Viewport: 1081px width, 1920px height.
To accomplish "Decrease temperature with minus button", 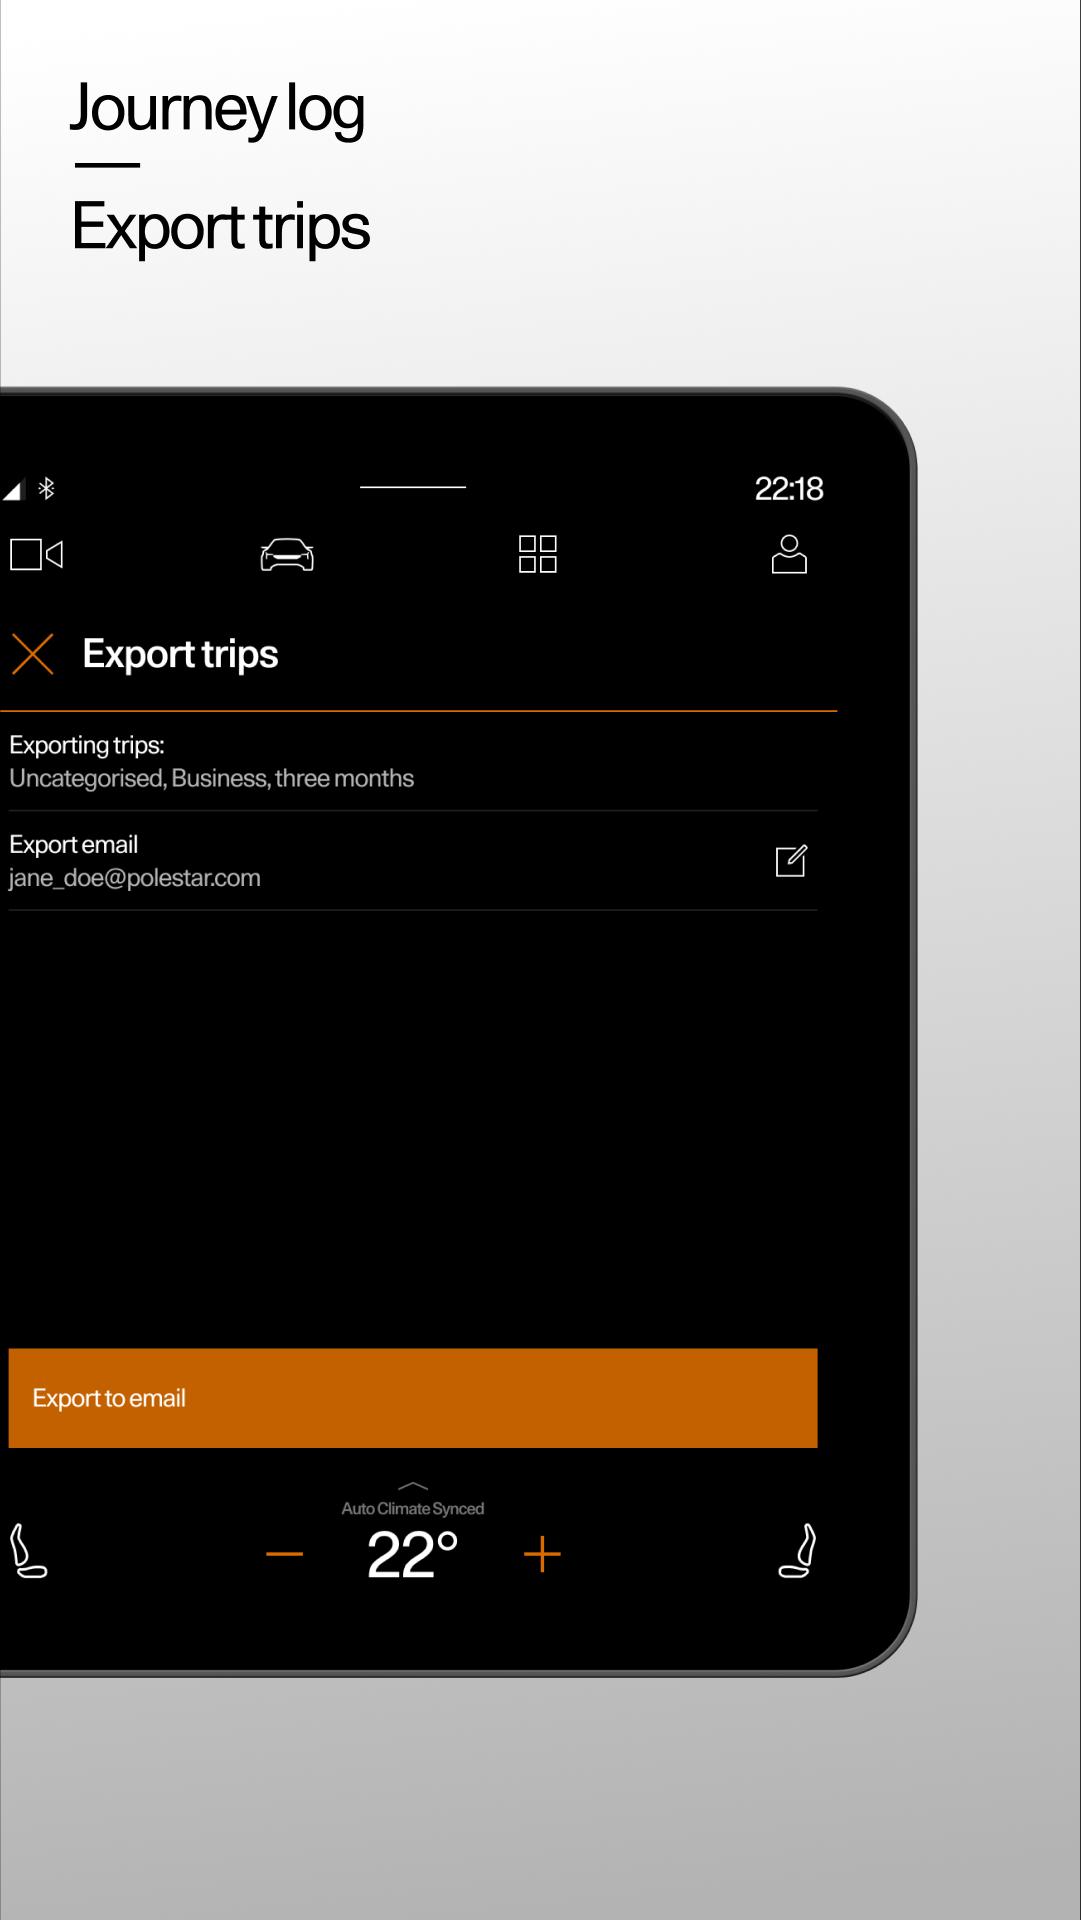I will tap(285, 1554).
